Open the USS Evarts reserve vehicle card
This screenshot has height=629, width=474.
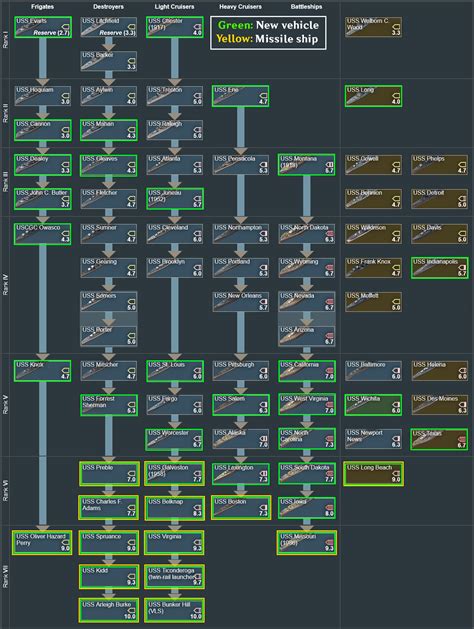pyautogui.click(x=43, y=27)
